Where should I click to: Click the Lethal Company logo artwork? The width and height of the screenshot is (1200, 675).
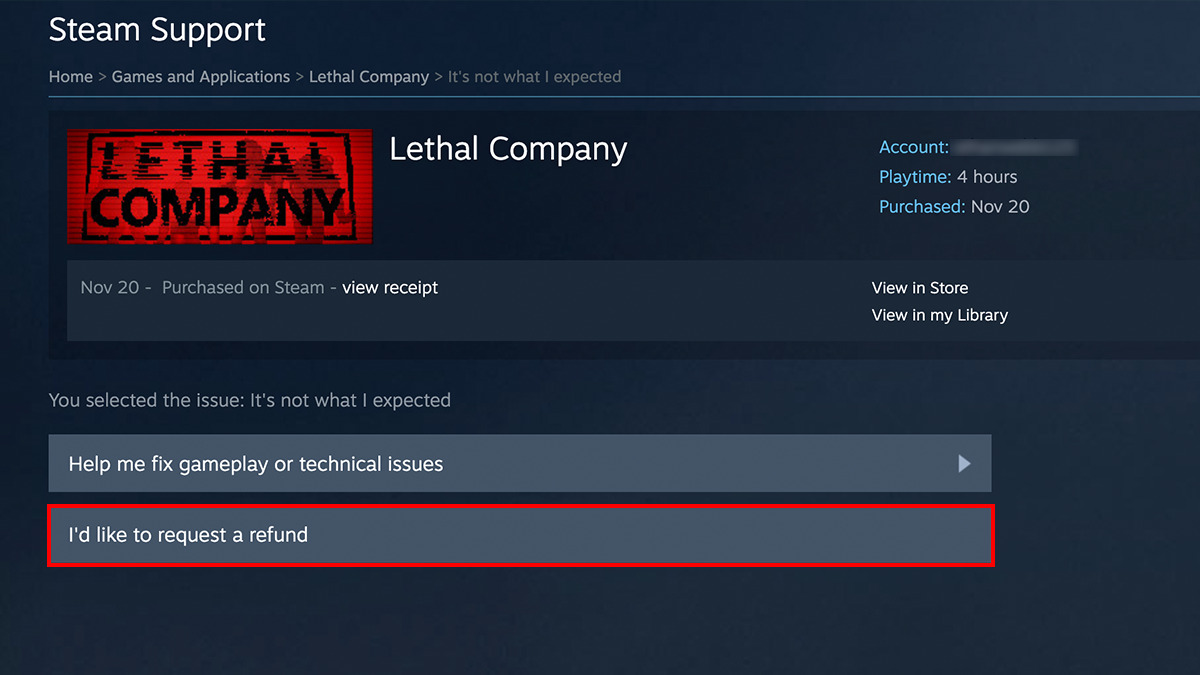click(219, 186)
